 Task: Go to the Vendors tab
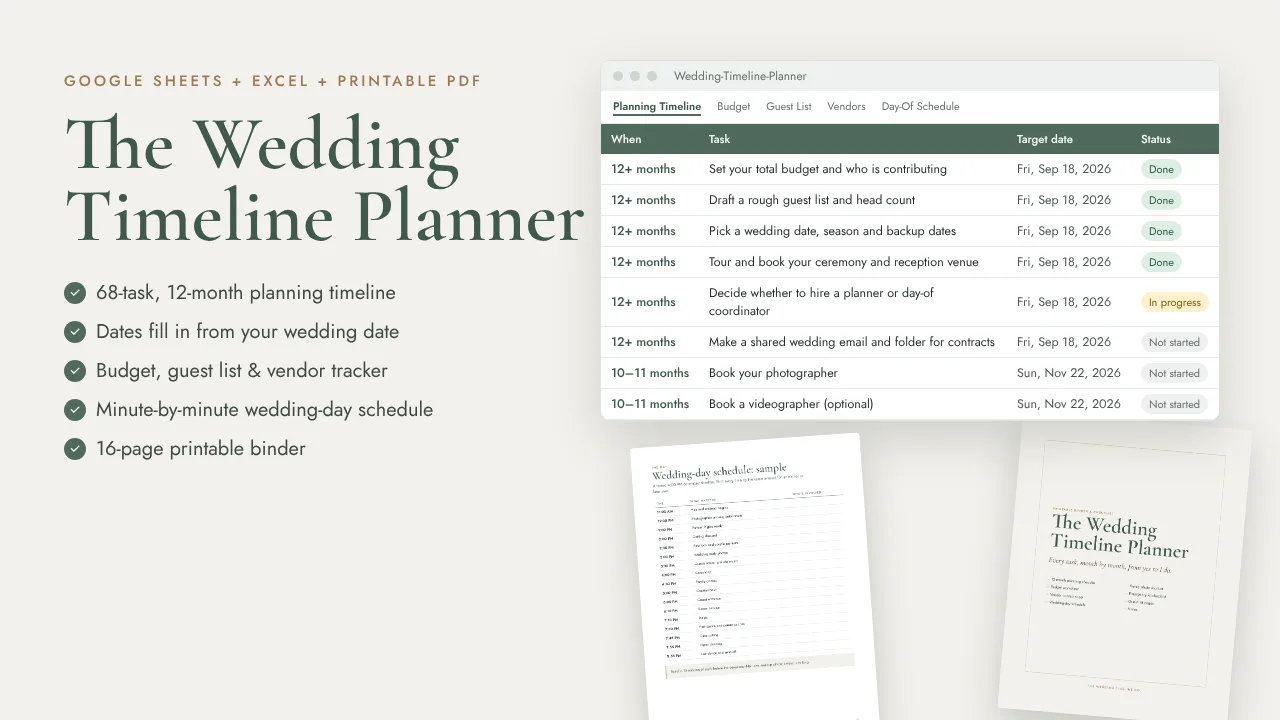tap(846, 106)
